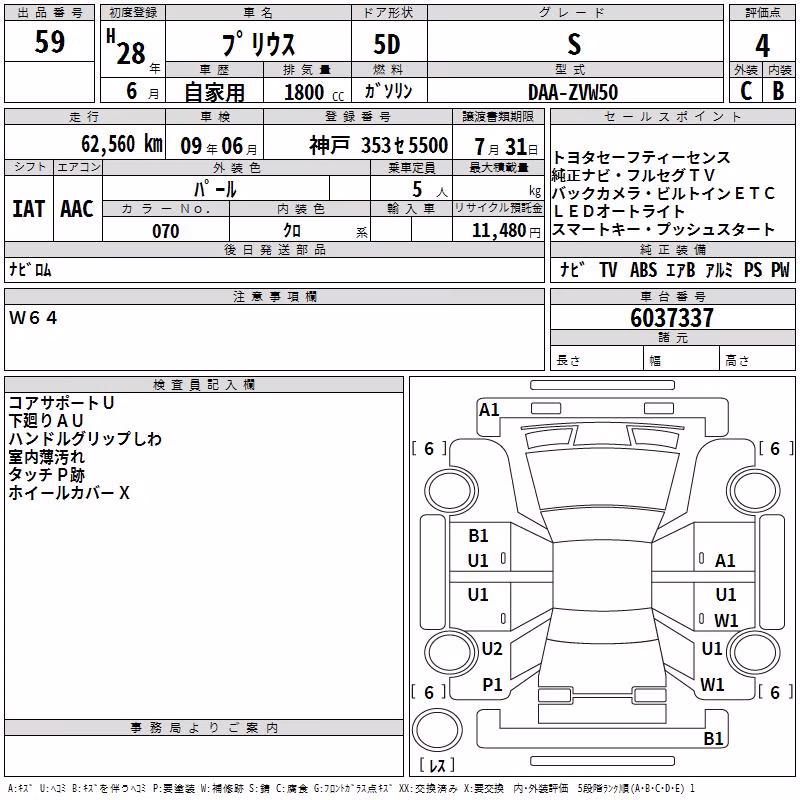Click the exterior rating C
The width and height of the screenshot is (800, 800).
point(746,91)
